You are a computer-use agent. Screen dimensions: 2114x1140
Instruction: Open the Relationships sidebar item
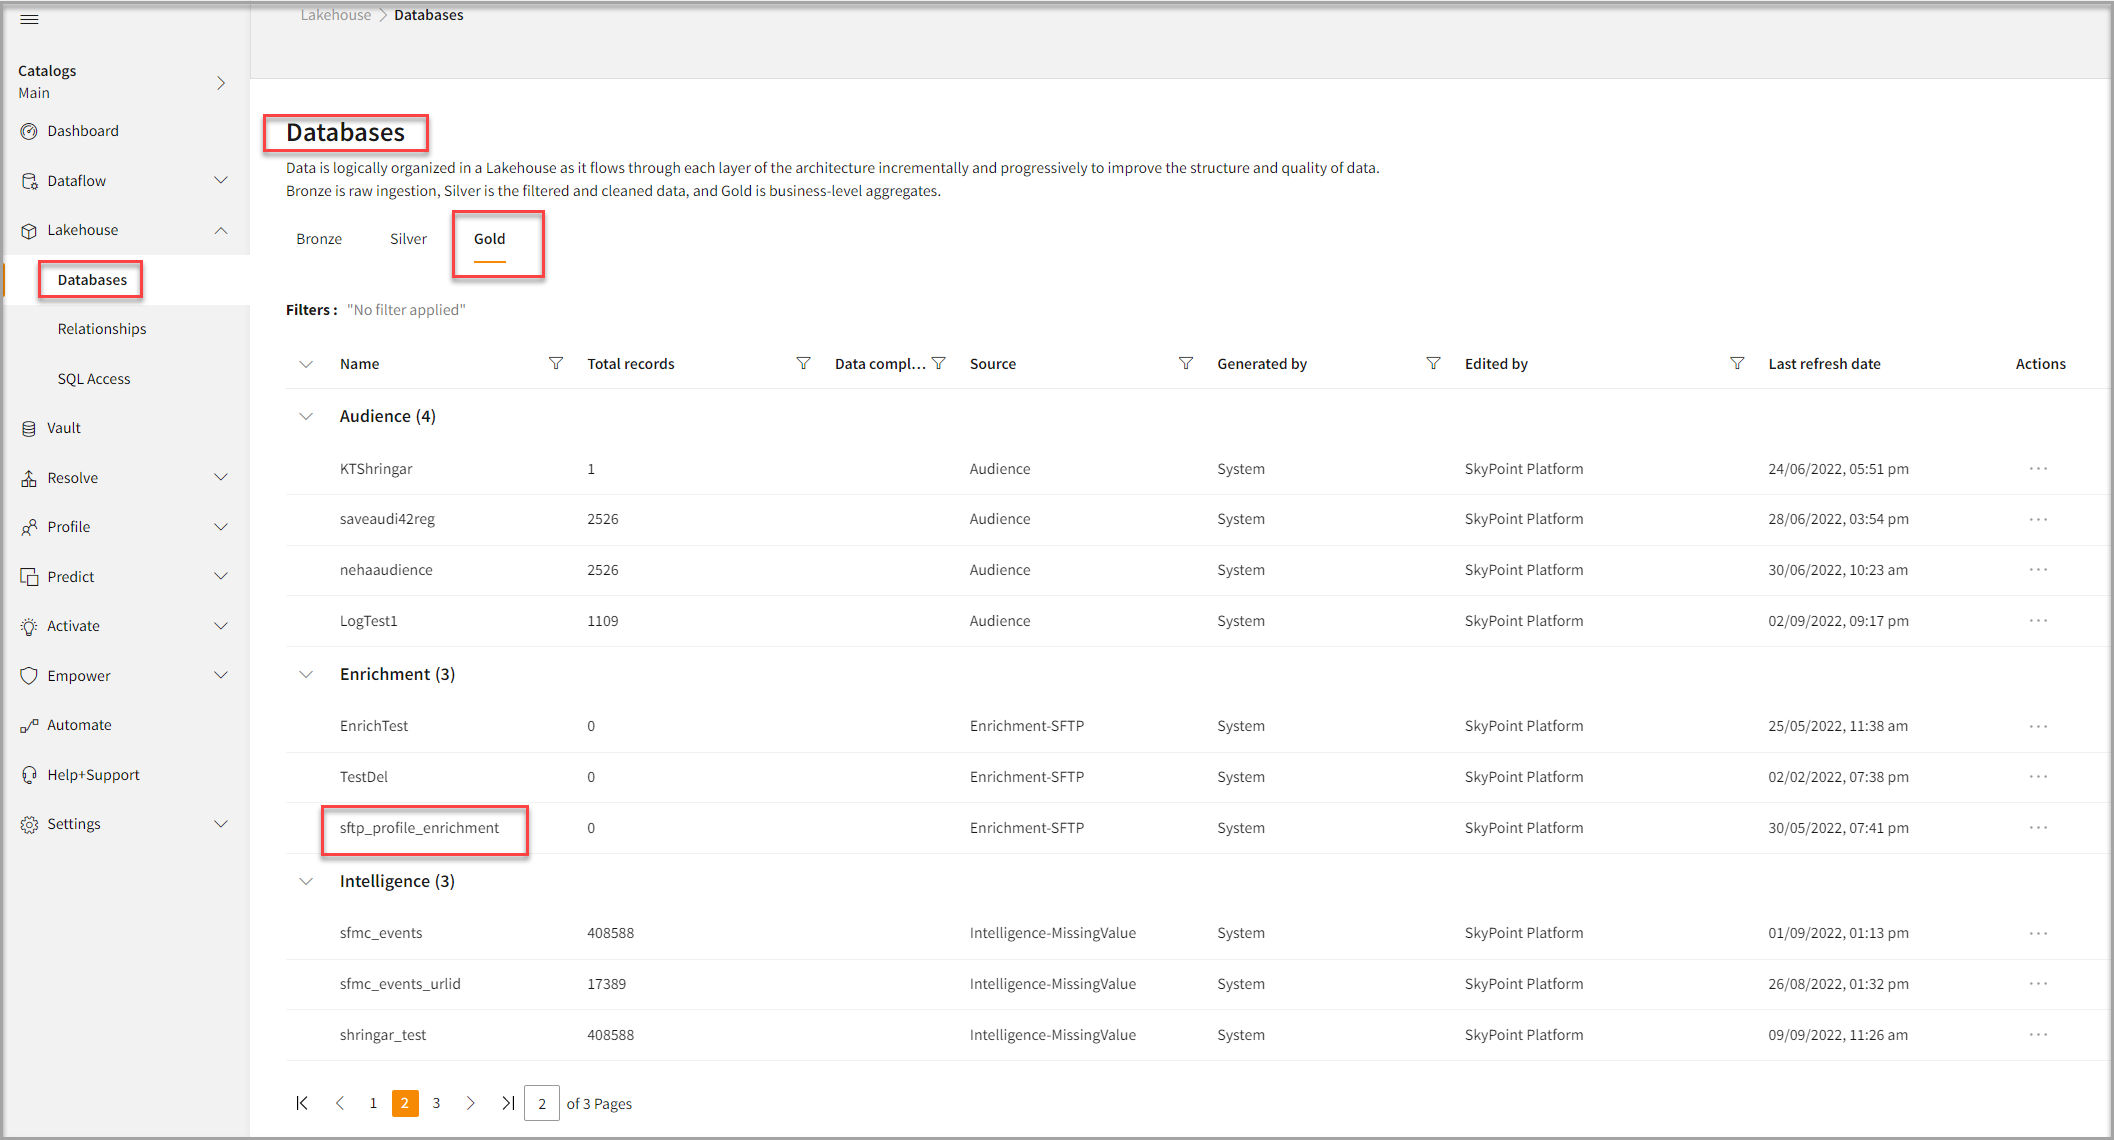[x=102, y=329]
